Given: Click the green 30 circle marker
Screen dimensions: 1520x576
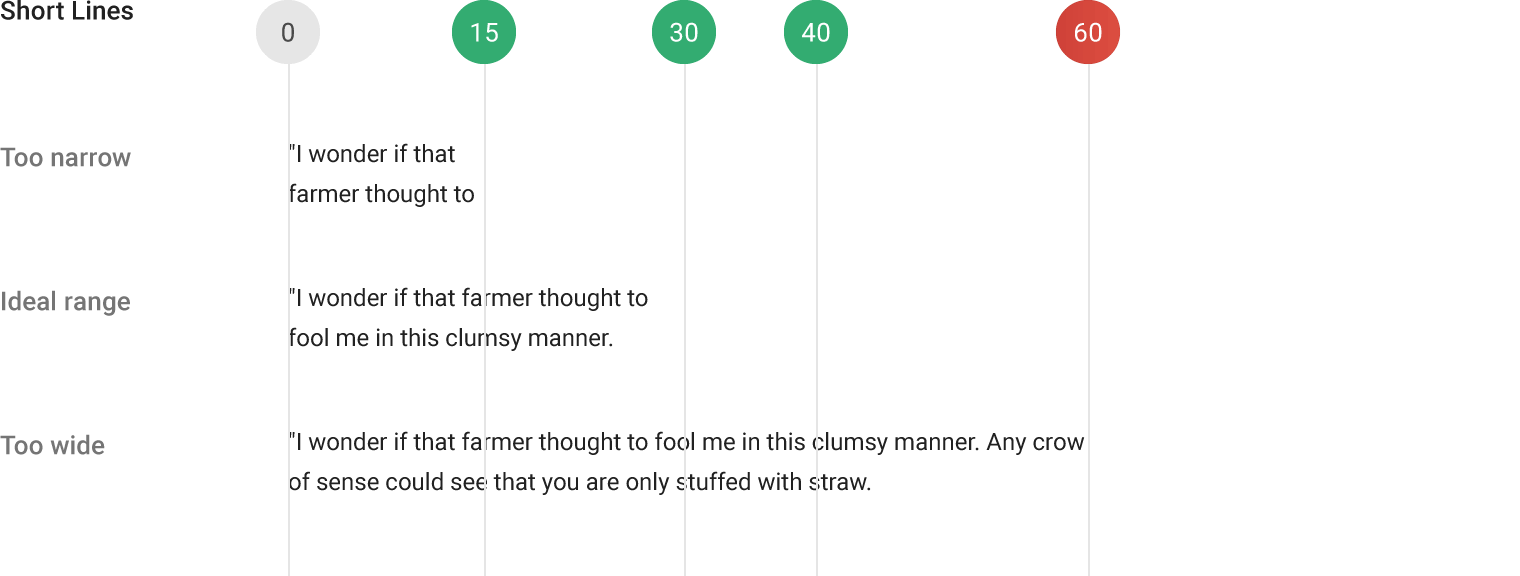Looking at the screenshot, I should point(684,33).
